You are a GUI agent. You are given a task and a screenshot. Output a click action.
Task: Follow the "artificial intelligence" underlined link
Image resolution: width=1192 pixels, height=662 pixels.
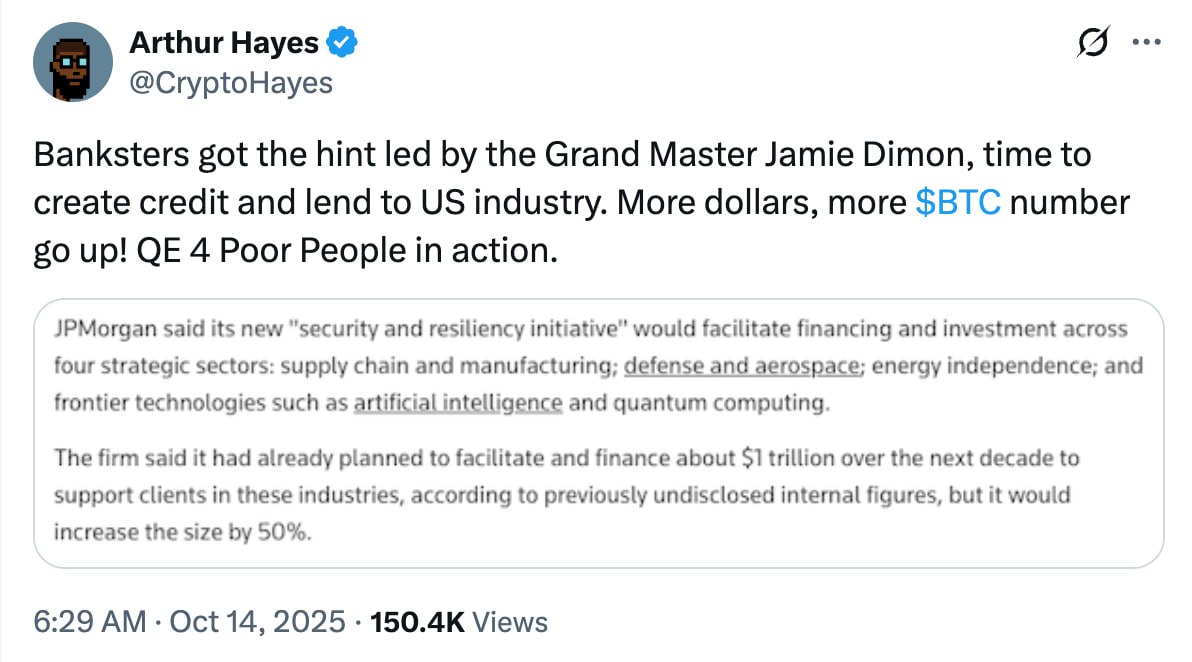(x=458, y=403)
